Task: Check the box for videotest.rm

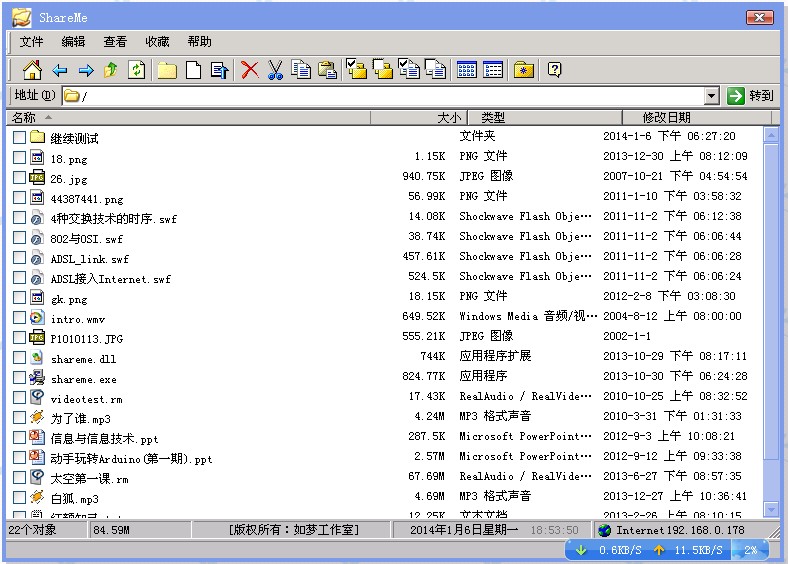Action: click(19, 398)
